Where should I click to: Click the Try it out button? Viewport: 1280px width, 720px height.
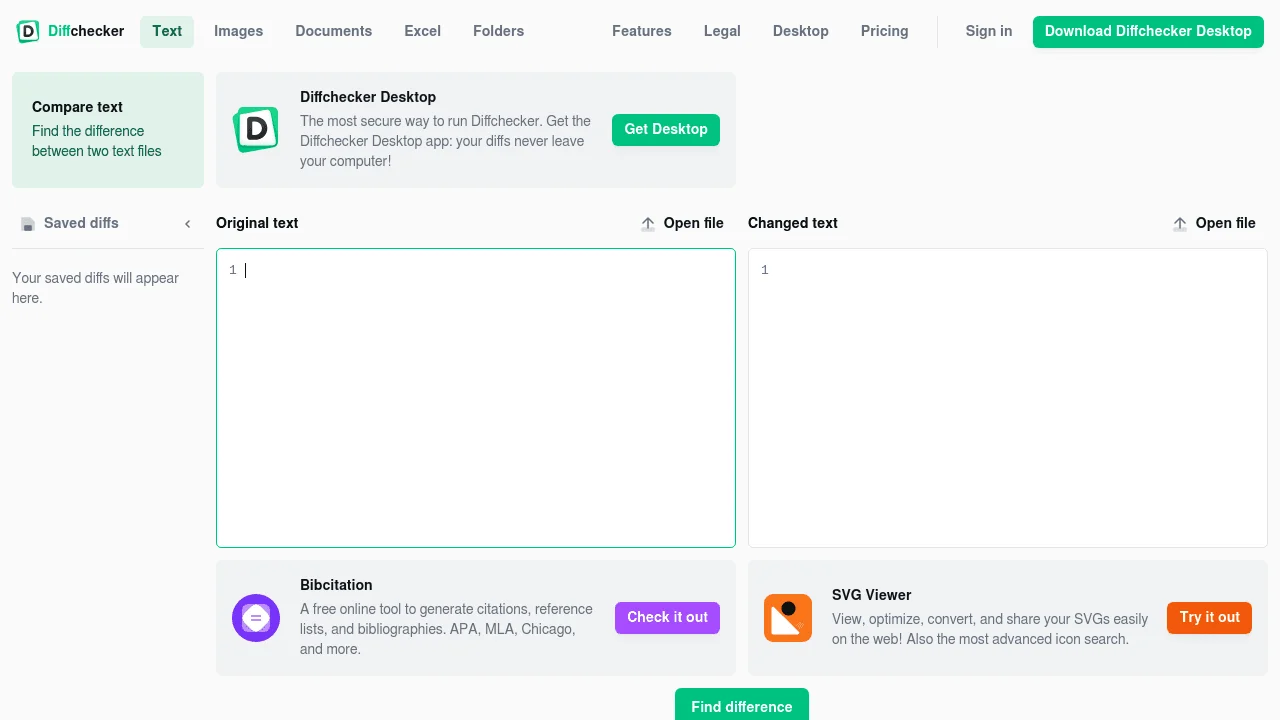tap(1208, 617)
